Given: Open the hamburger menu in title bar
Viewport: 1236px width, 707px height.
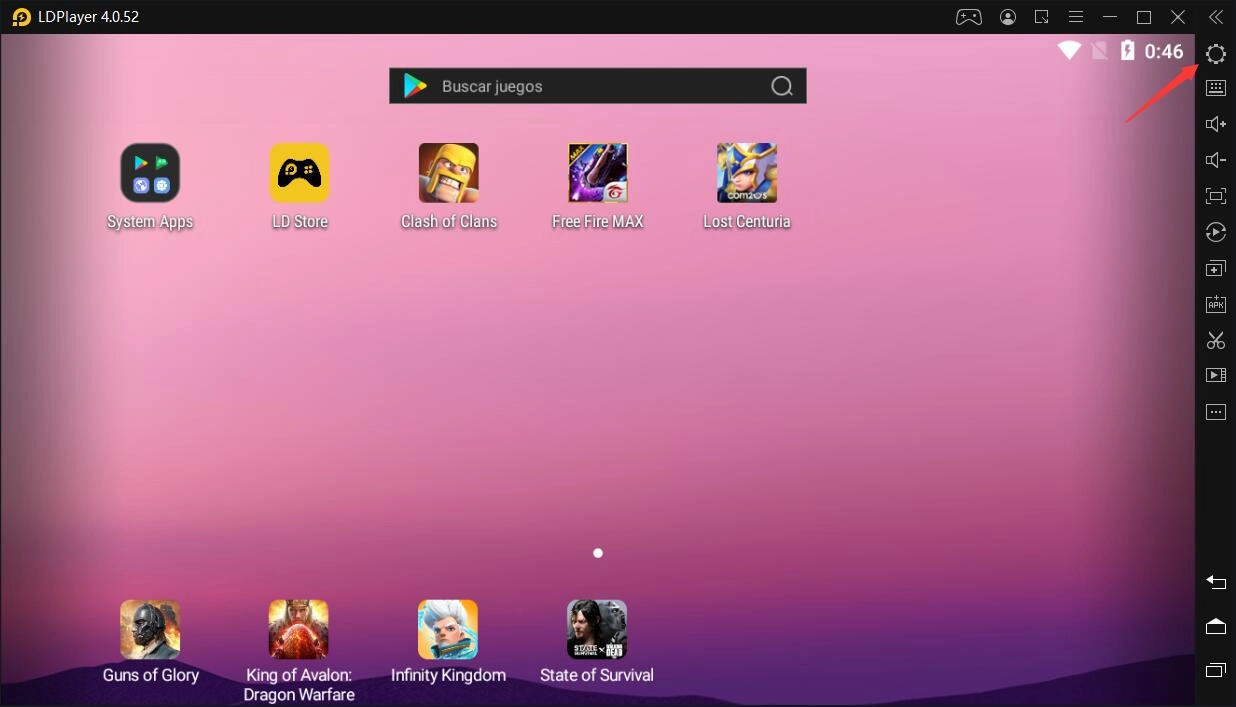Looking at the screenshot, I should pos(1076,17).
